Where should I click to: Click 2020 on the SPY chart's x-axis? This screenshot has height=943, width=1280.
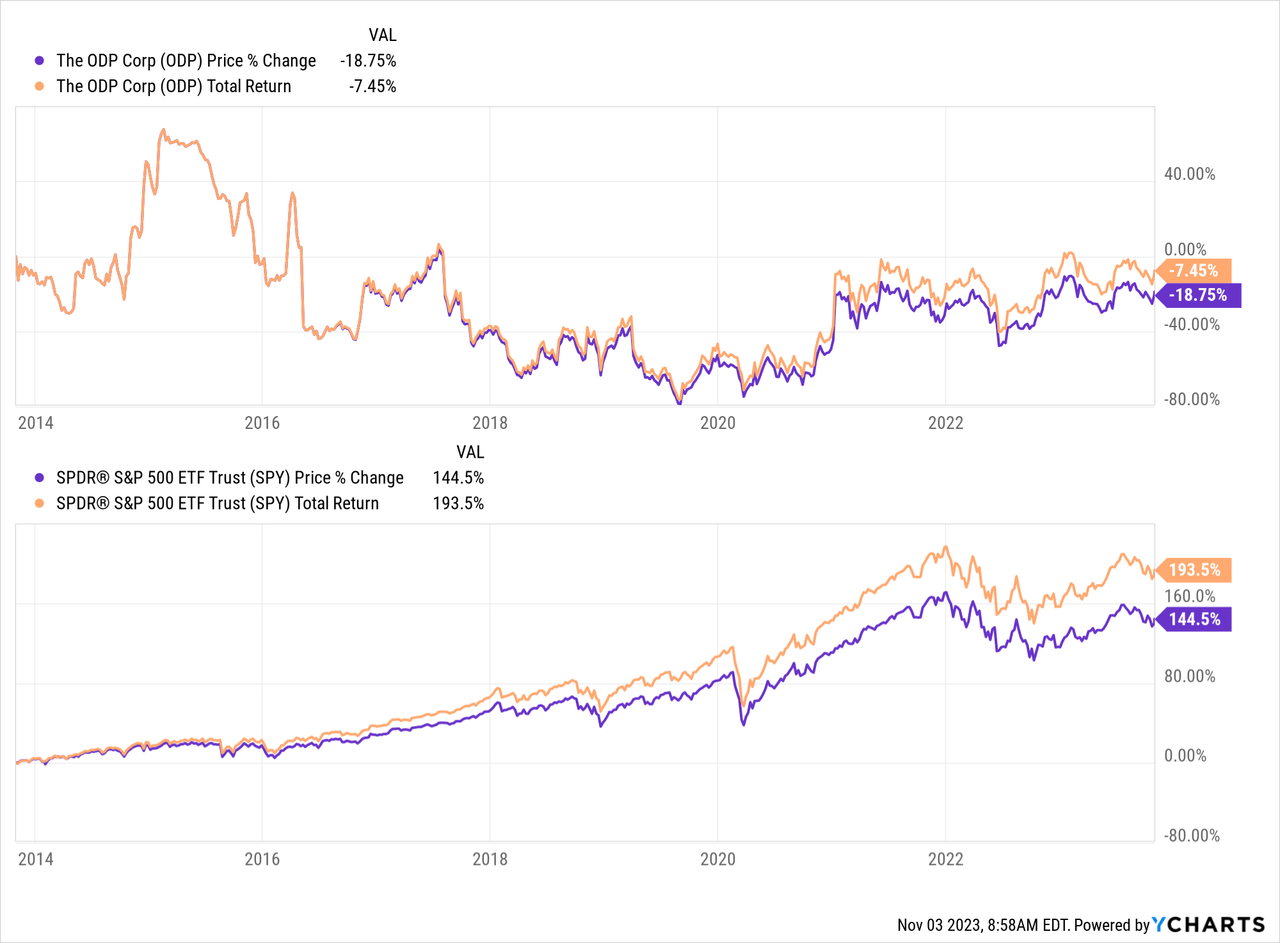[x=718, y=858]
